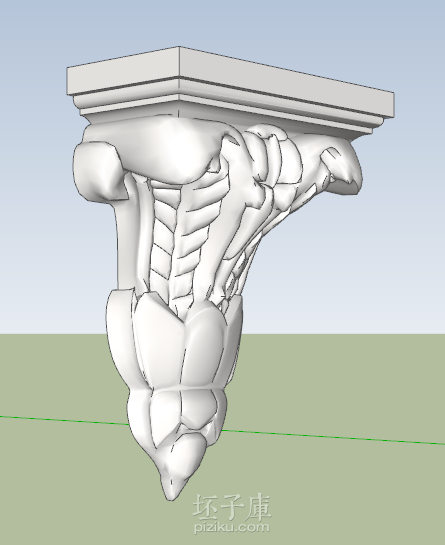
Task: Select the front face of the top slab
Action: coord(123,75)
